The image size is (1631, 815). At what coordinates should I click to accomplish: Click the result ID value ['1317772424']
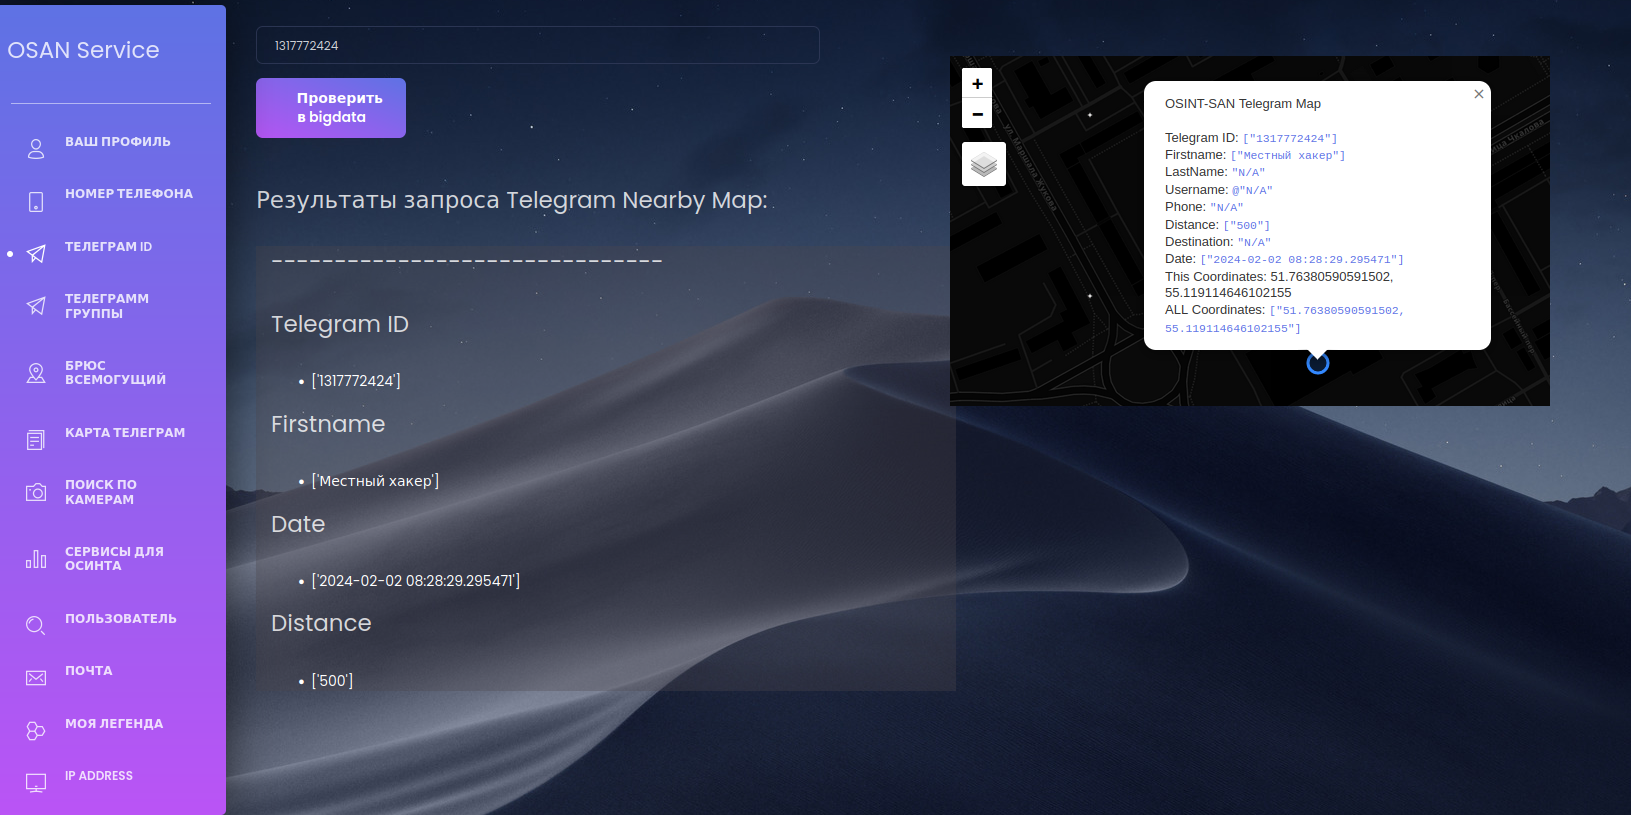click(x=356, y=381)
